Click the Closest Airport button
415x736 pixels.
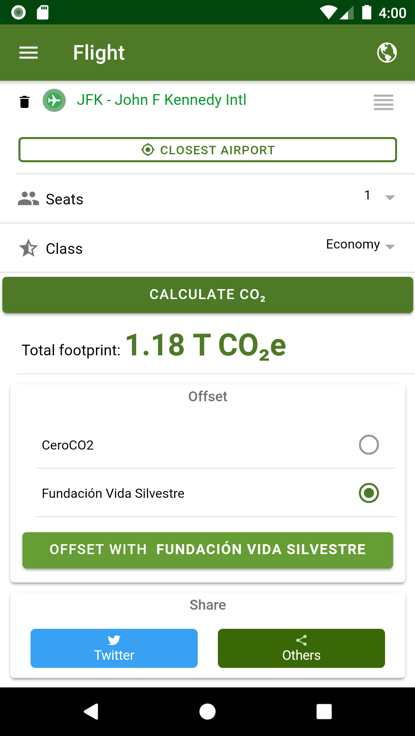(x=208, y=150)
